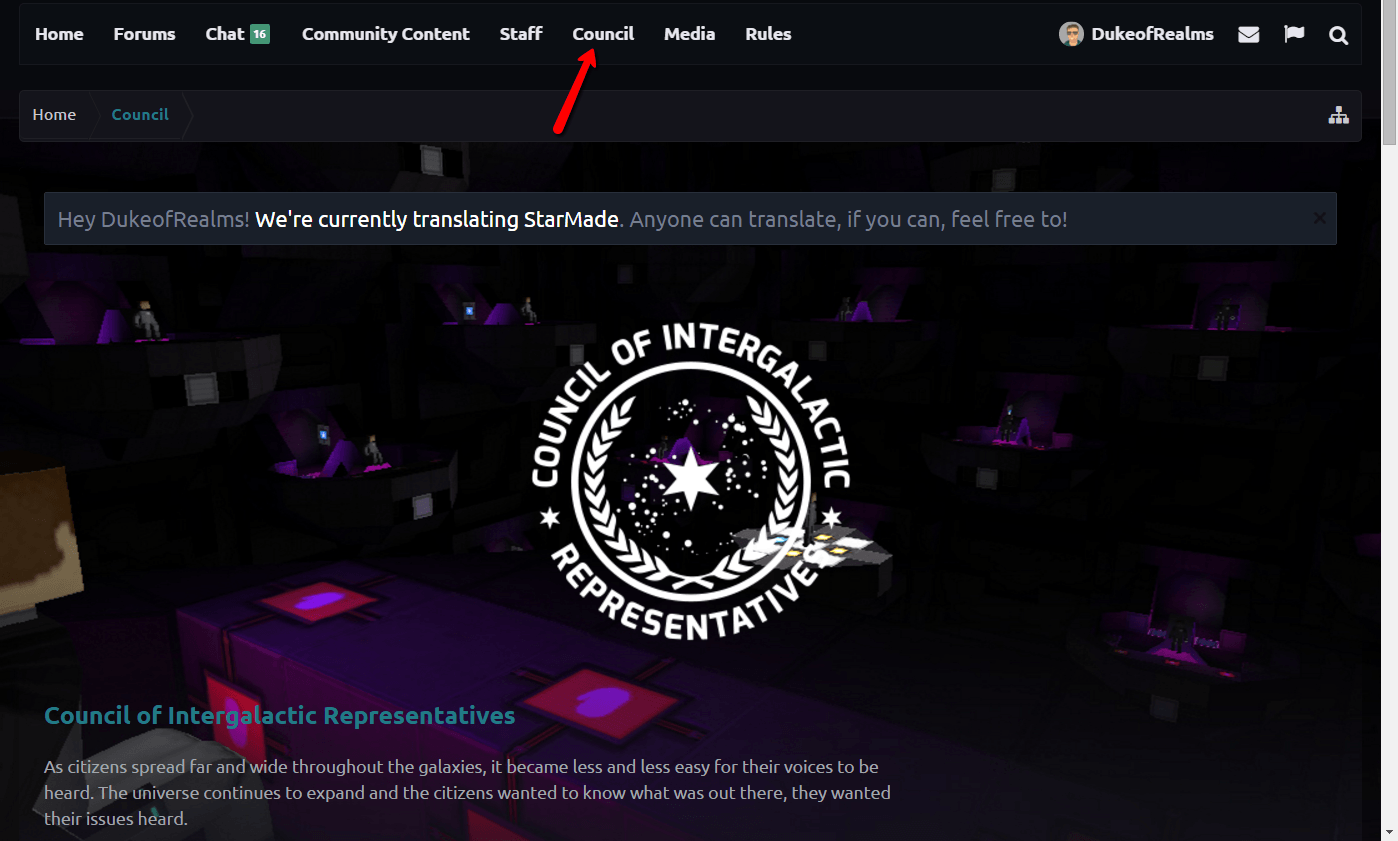Click the Home breadcrumb link

[54, 115]
